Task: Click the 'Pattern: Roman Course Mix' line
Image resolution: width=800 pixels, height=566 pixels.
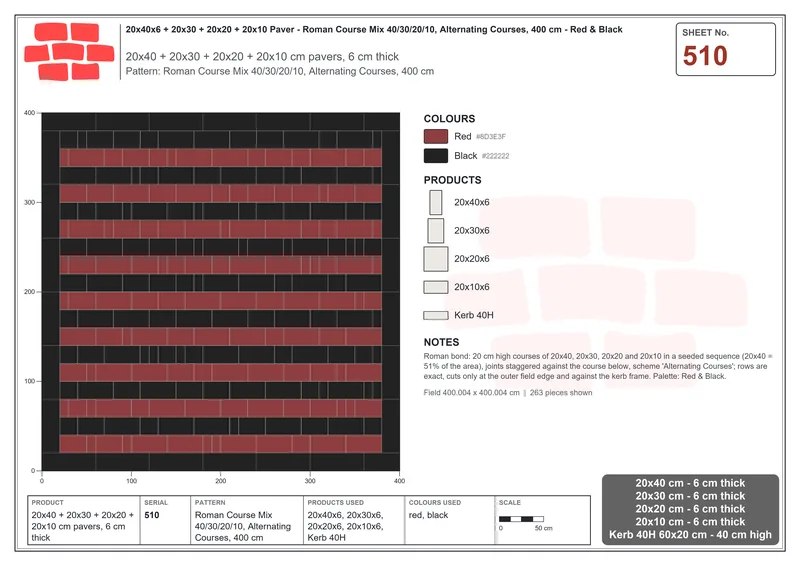Action: [280, 71]
